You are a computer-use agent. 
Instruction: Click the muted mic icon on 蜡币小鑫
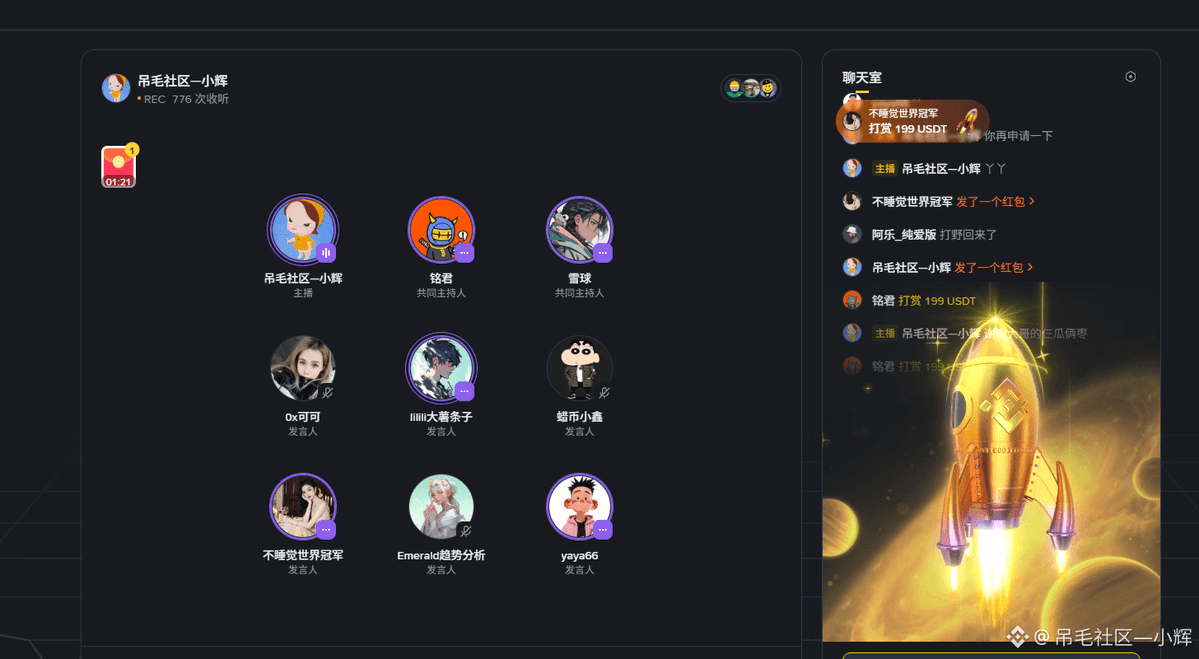pos(603,392)
